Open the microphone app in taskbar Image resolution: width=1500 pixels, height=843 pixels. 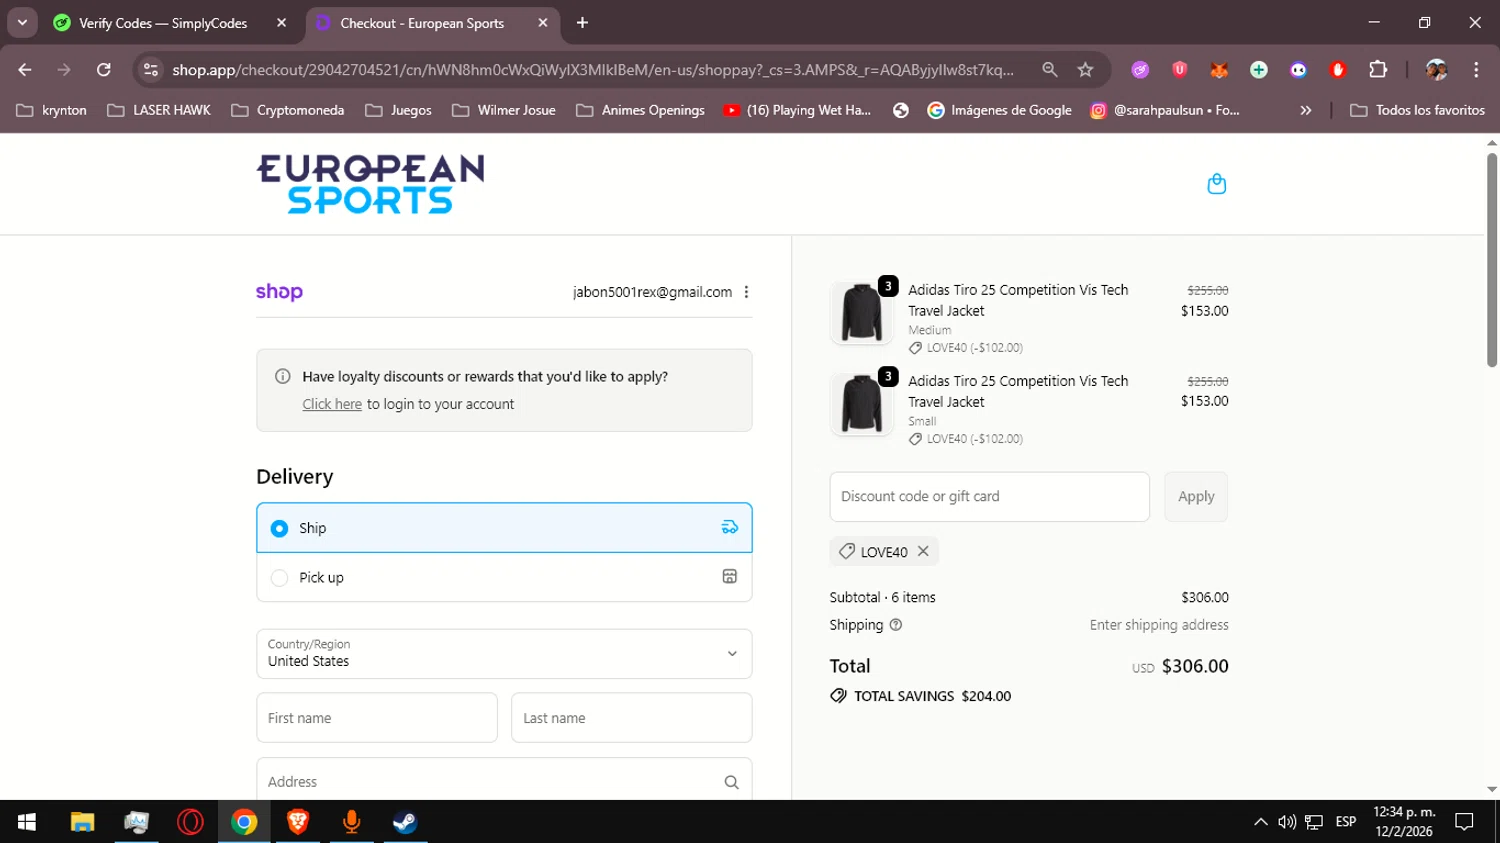(x=351, y=822)
